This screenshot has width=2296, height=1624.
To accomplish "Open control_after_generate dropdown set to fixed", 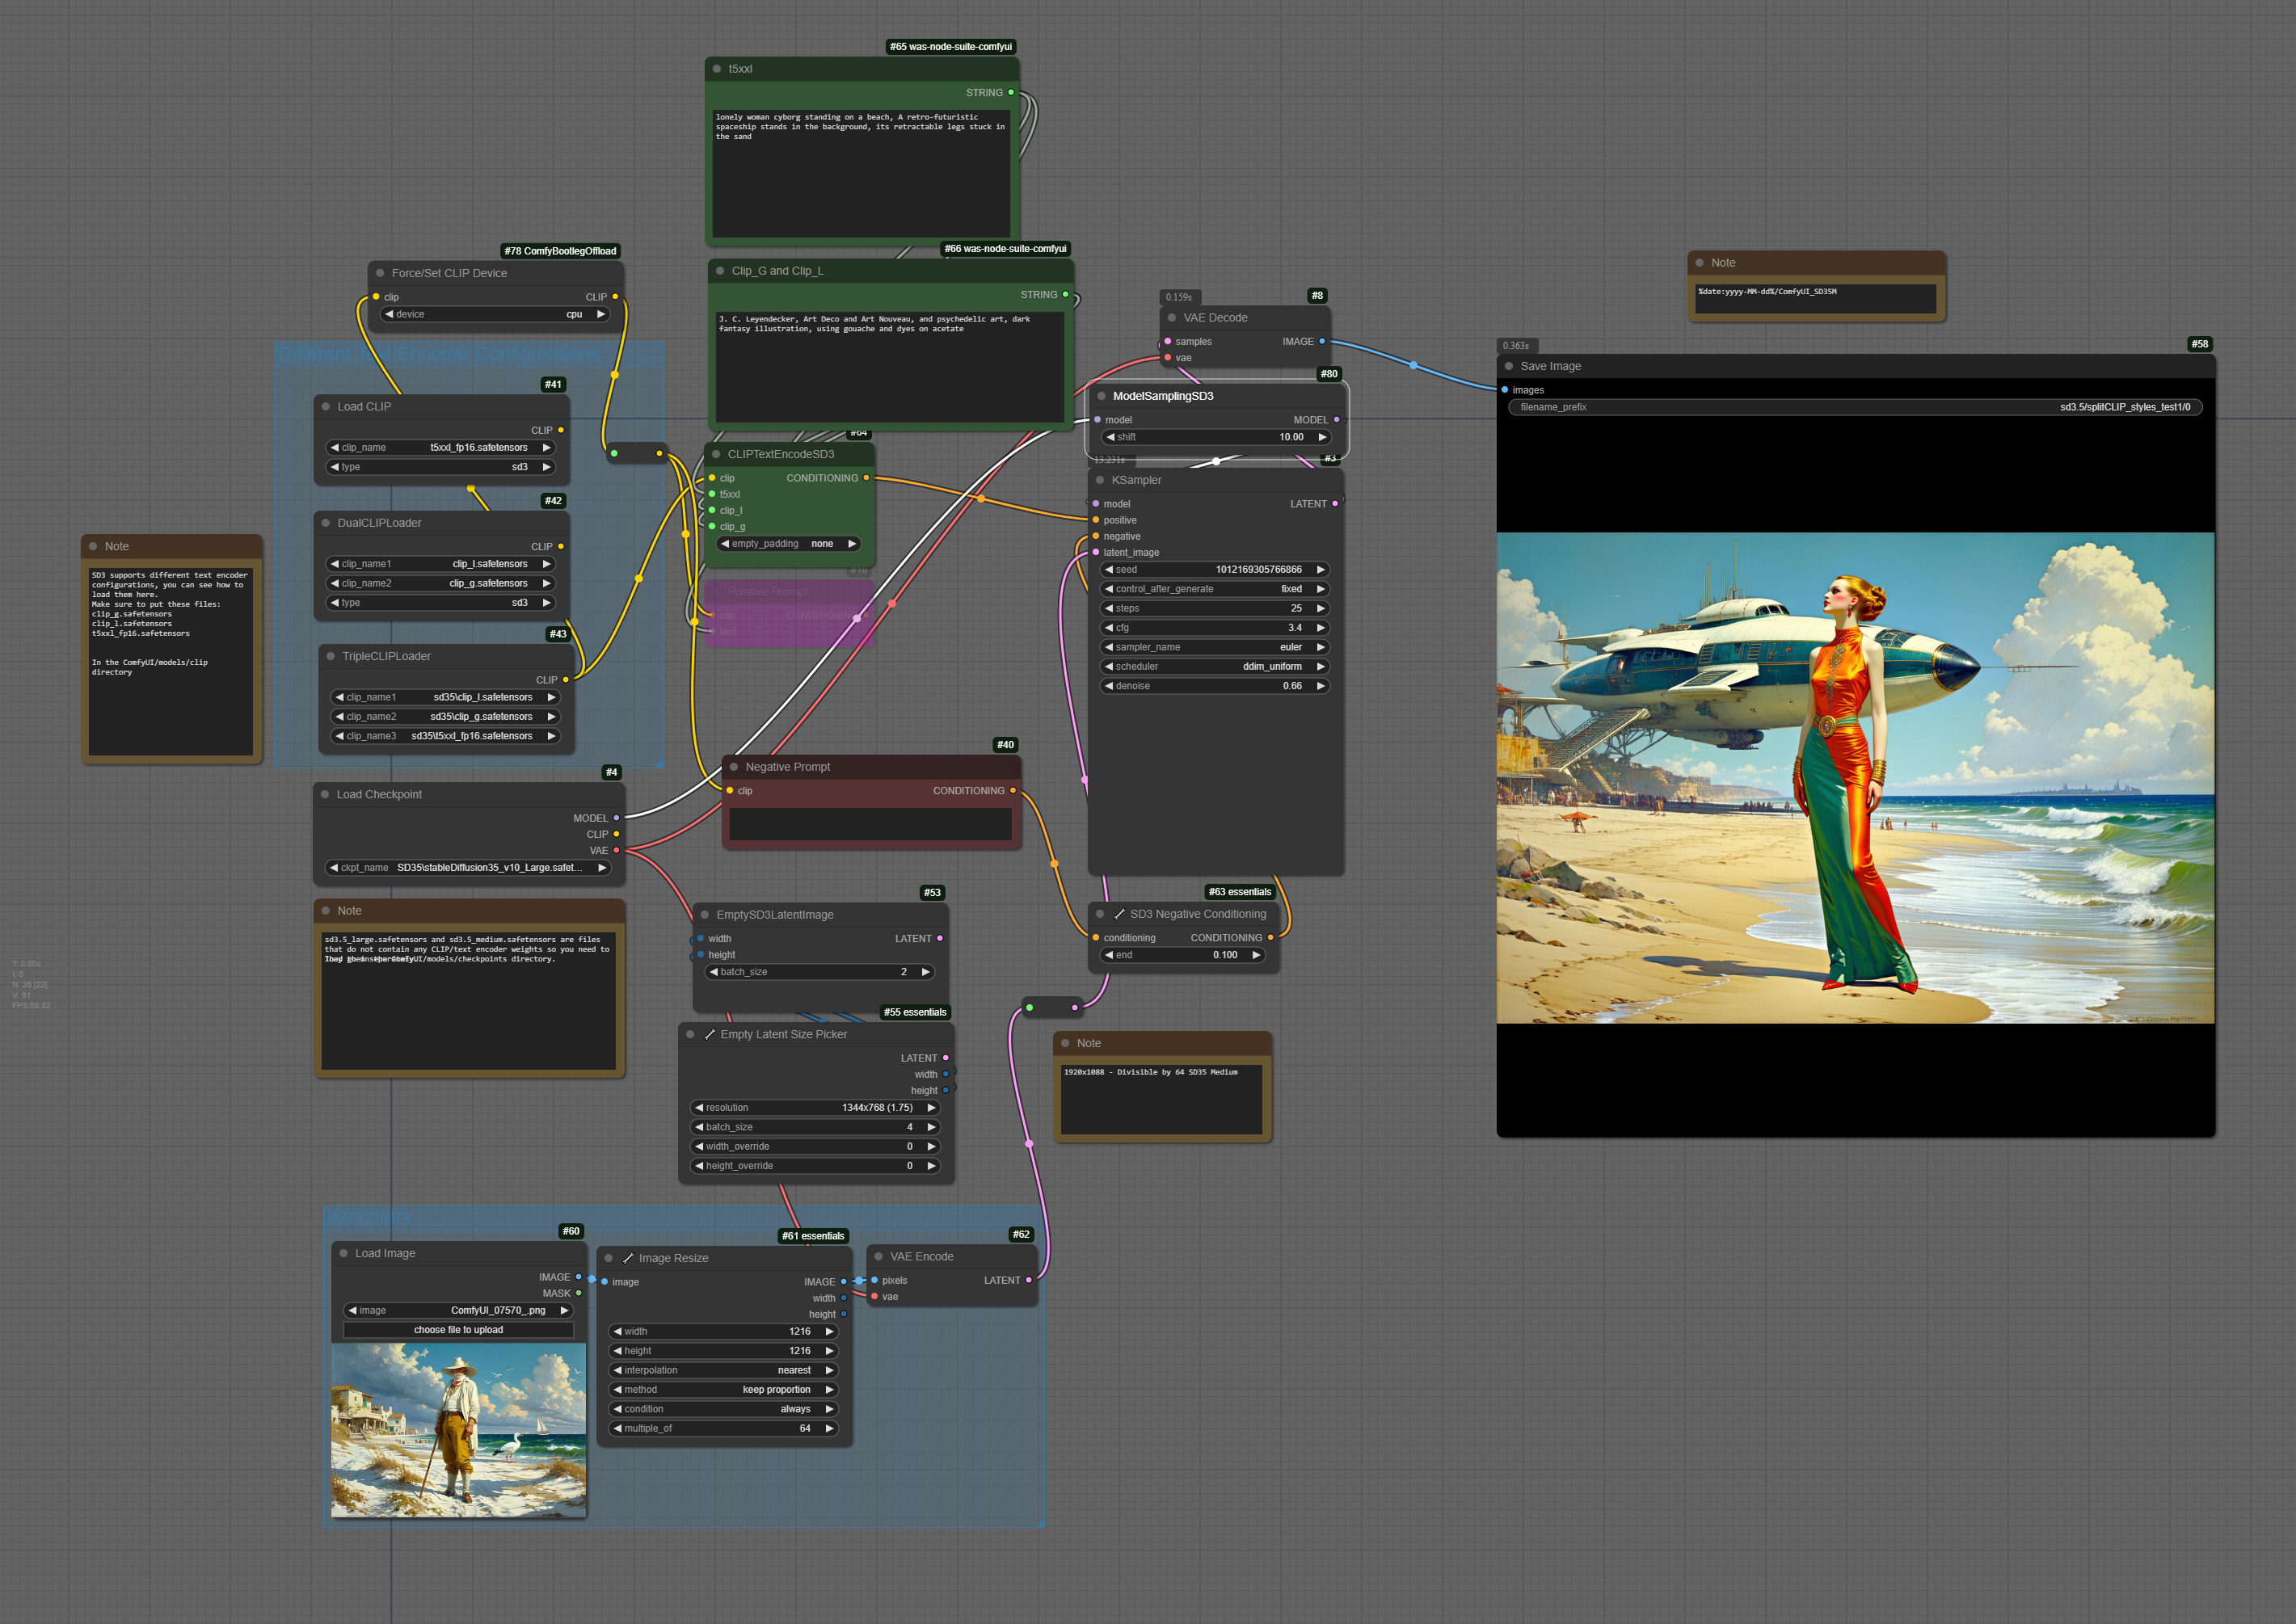I will [x=1214, y=589].
